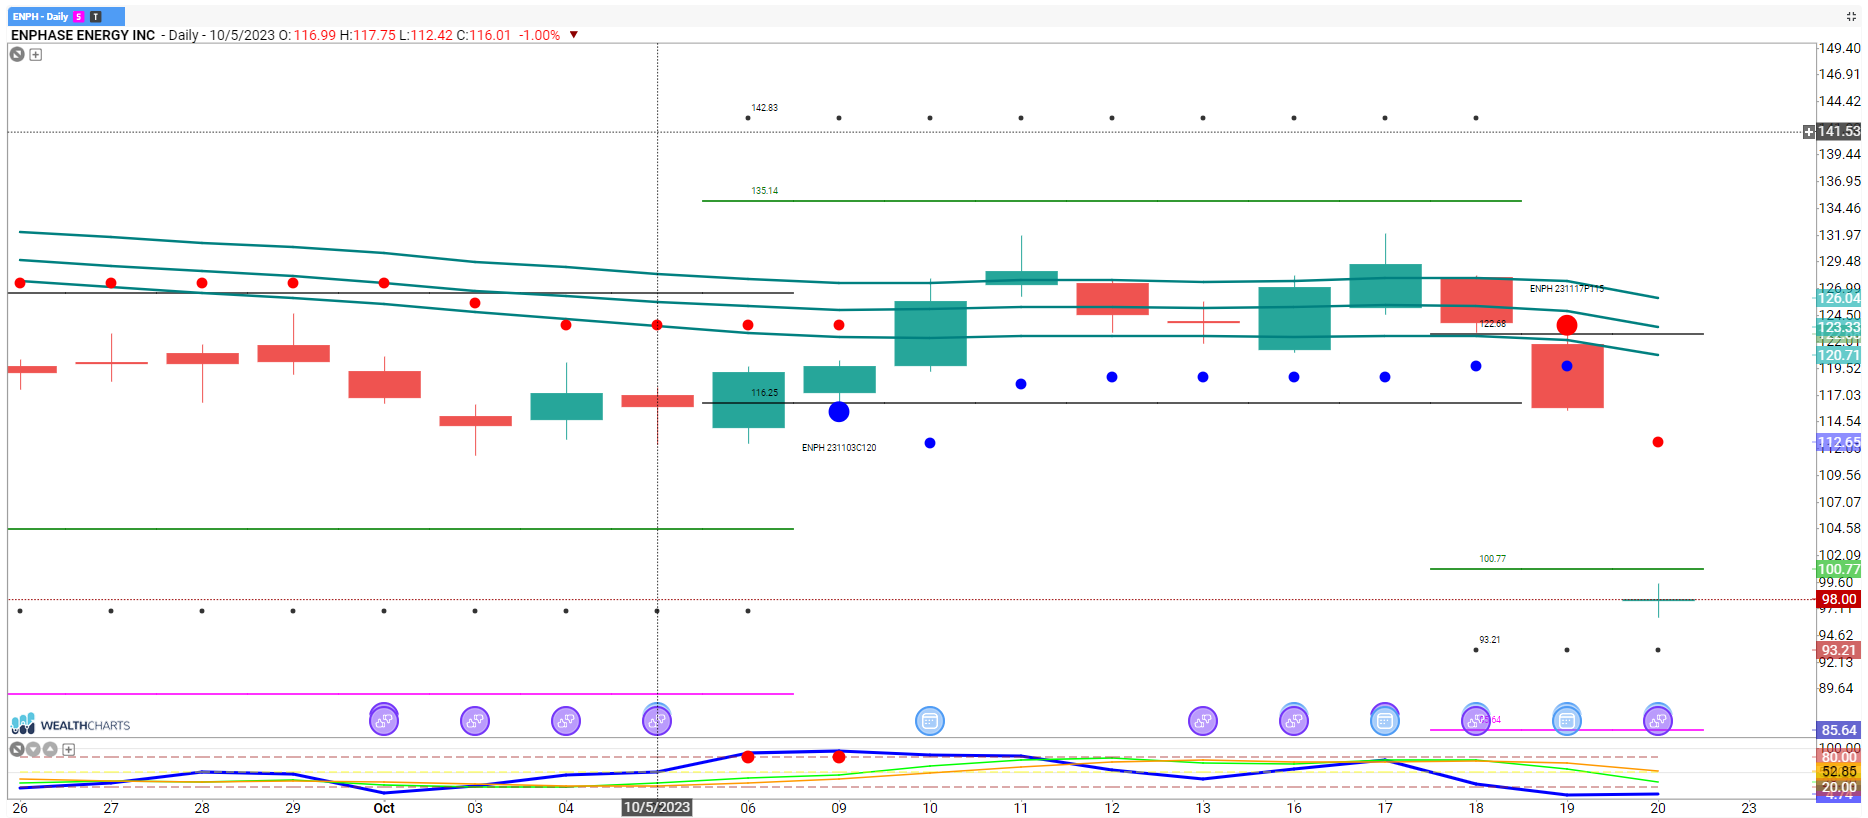
Task: Click the circle-slash icon in the indicator pane
Action: (17, 749)
